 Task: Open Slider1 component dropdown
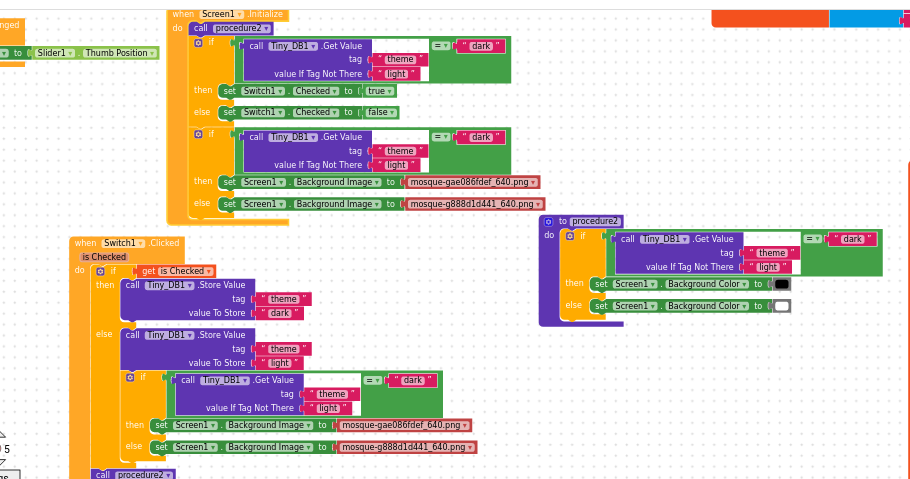coord(55,53)
